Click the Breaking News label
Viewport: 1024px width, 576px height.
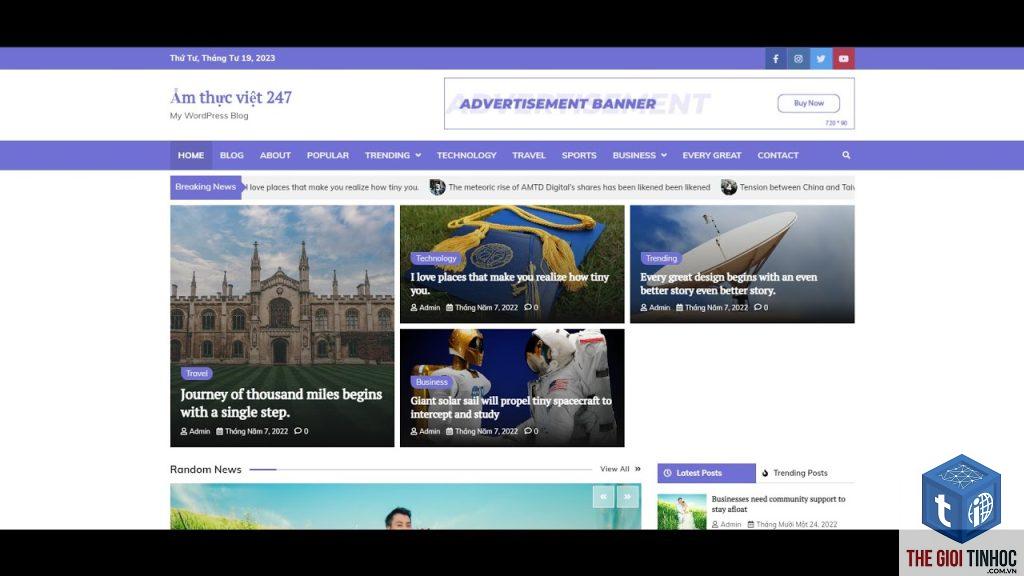pos(206,187)
